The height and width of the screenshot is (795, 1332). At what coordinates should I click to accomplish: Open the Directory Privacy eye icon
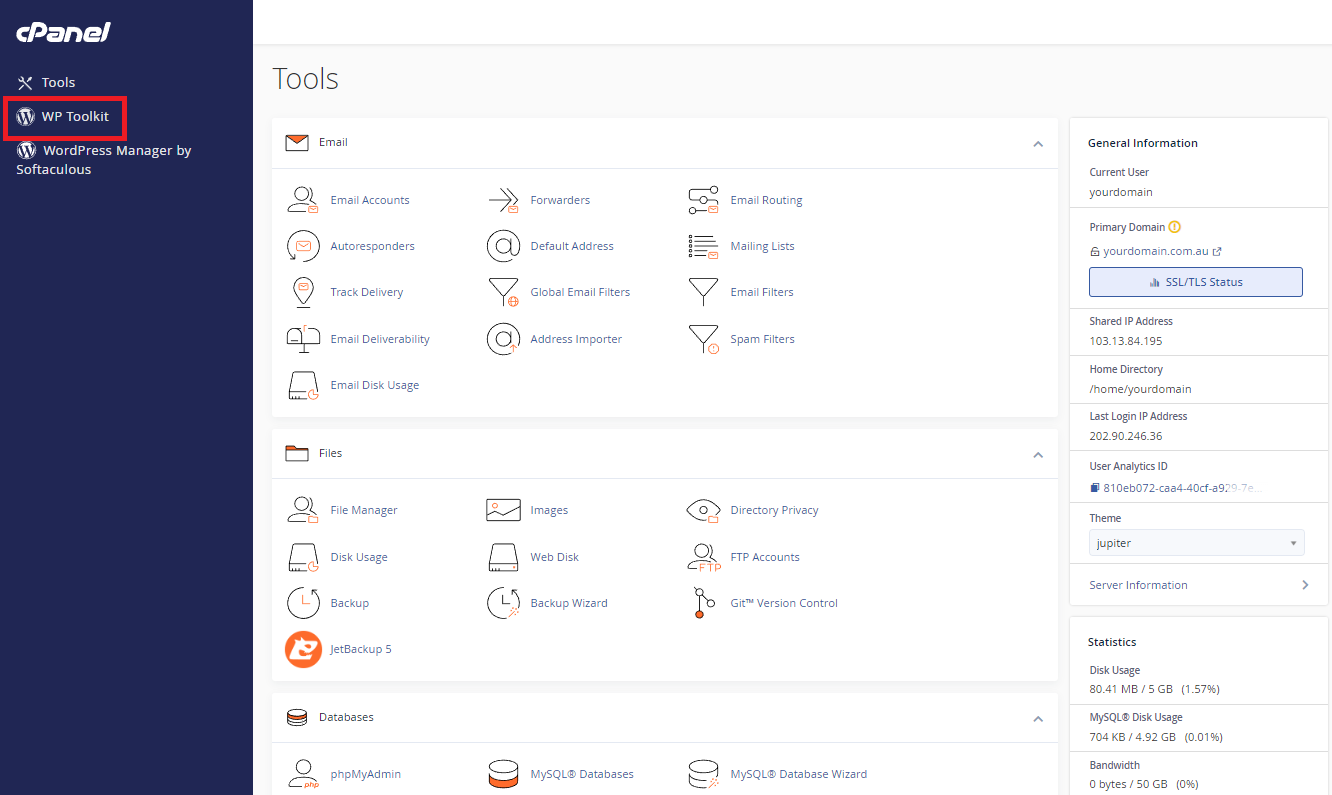tap(703, 510)
